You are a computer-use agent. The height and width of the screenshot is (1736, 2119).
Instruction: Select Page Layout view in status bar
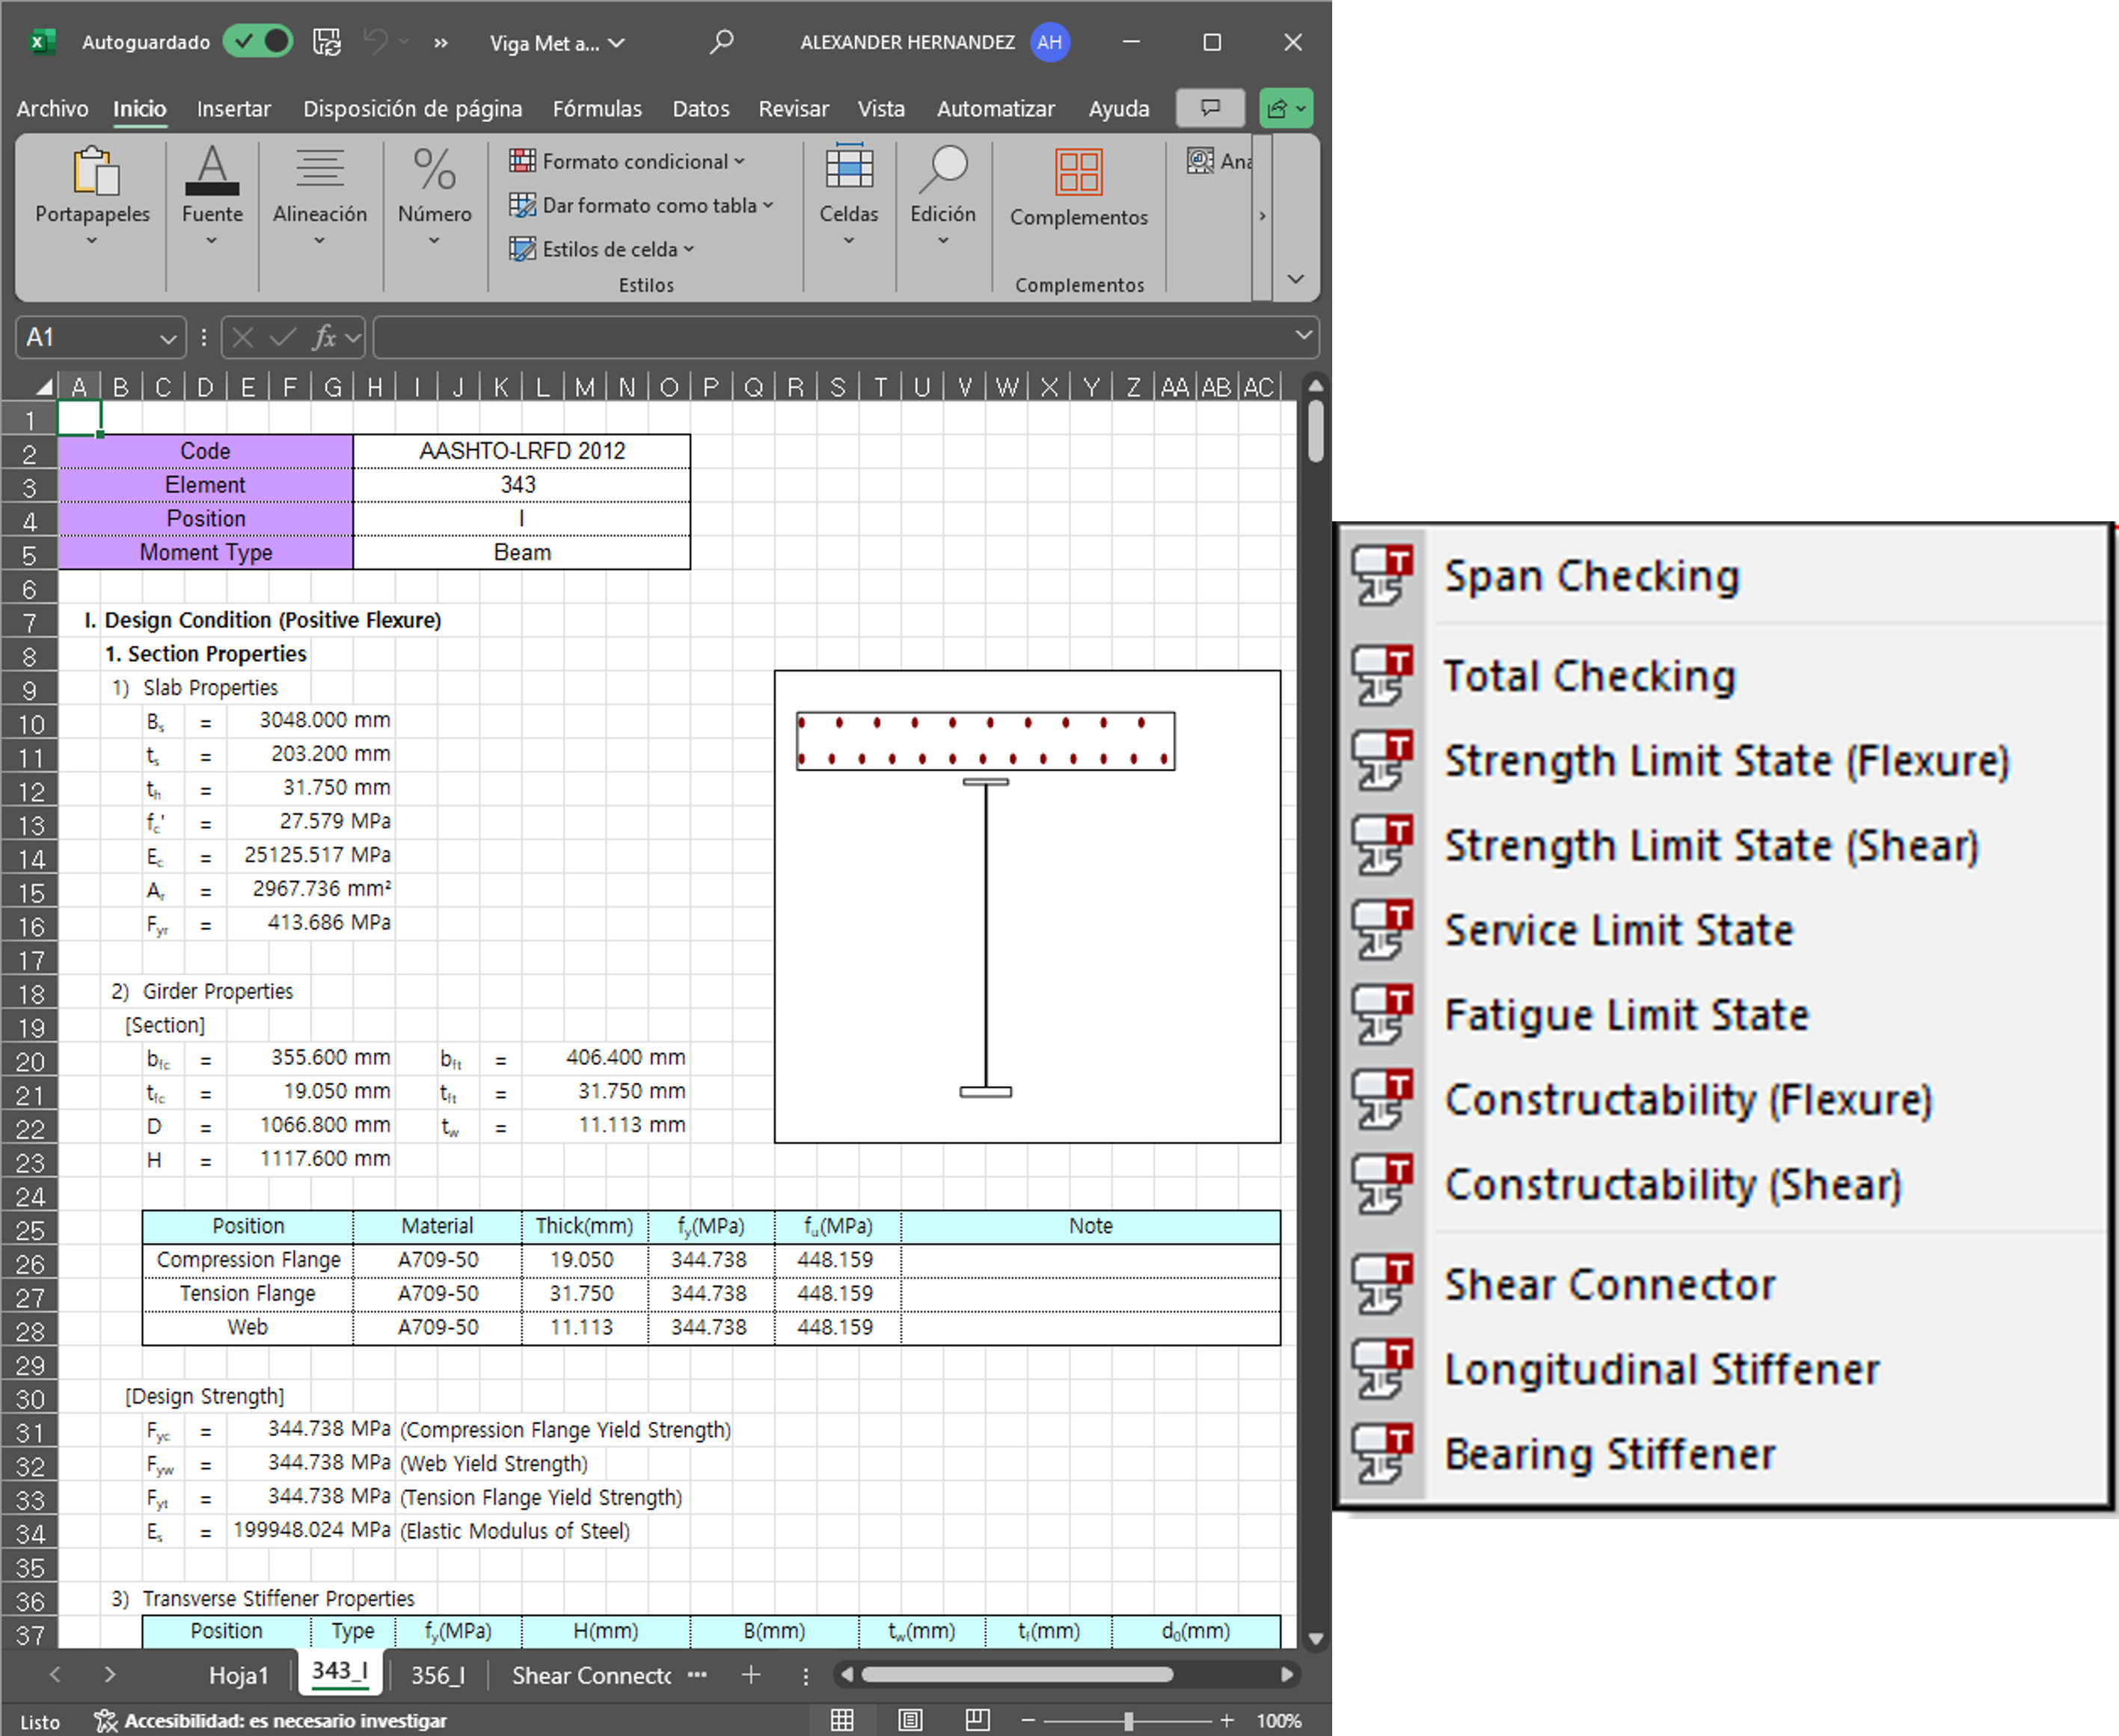tap(910, 1720)
